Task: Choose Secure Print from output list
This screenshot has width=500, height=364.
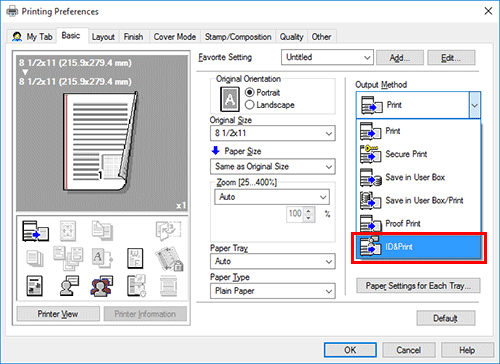Action: [419, 154]
